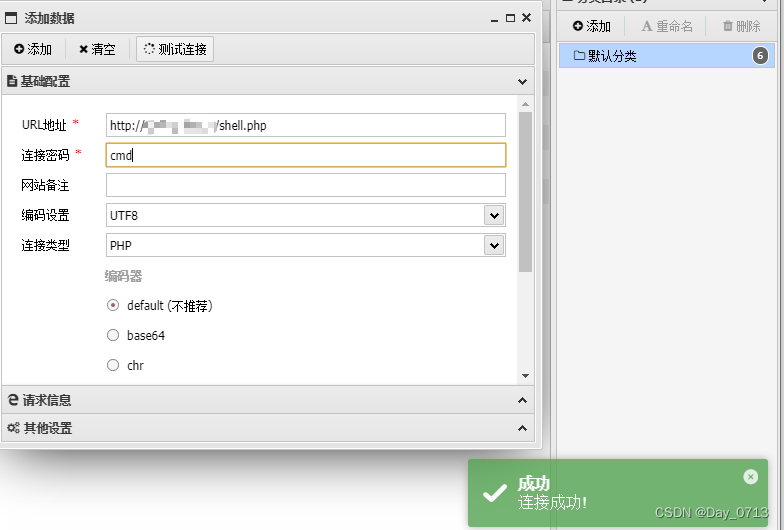Dismiss the 成功 notification close icon

click(x=750, y=476)
